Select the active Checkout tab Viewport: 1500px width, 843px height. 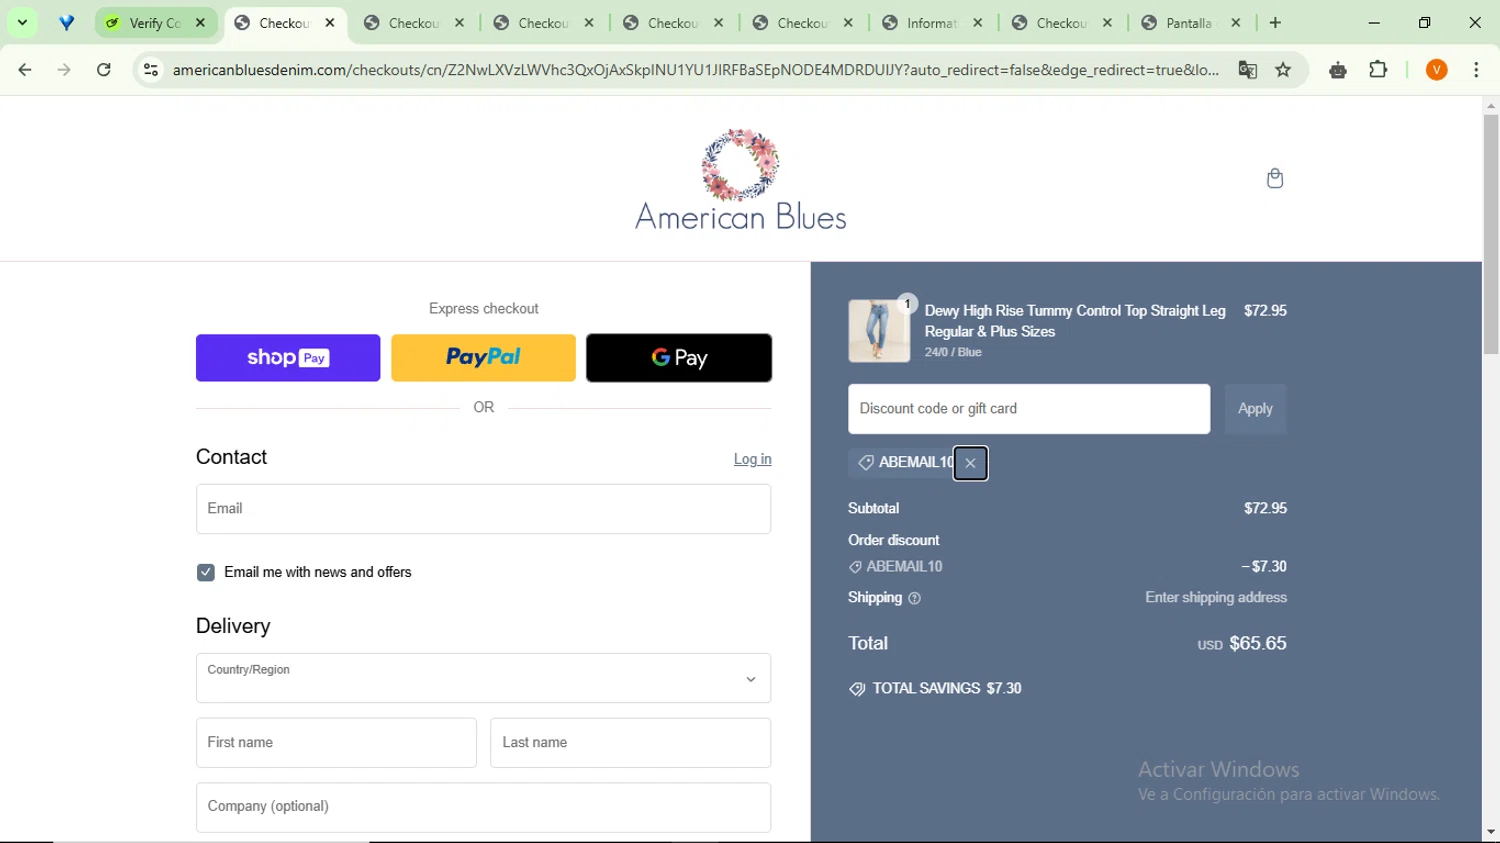coord(284,22)
